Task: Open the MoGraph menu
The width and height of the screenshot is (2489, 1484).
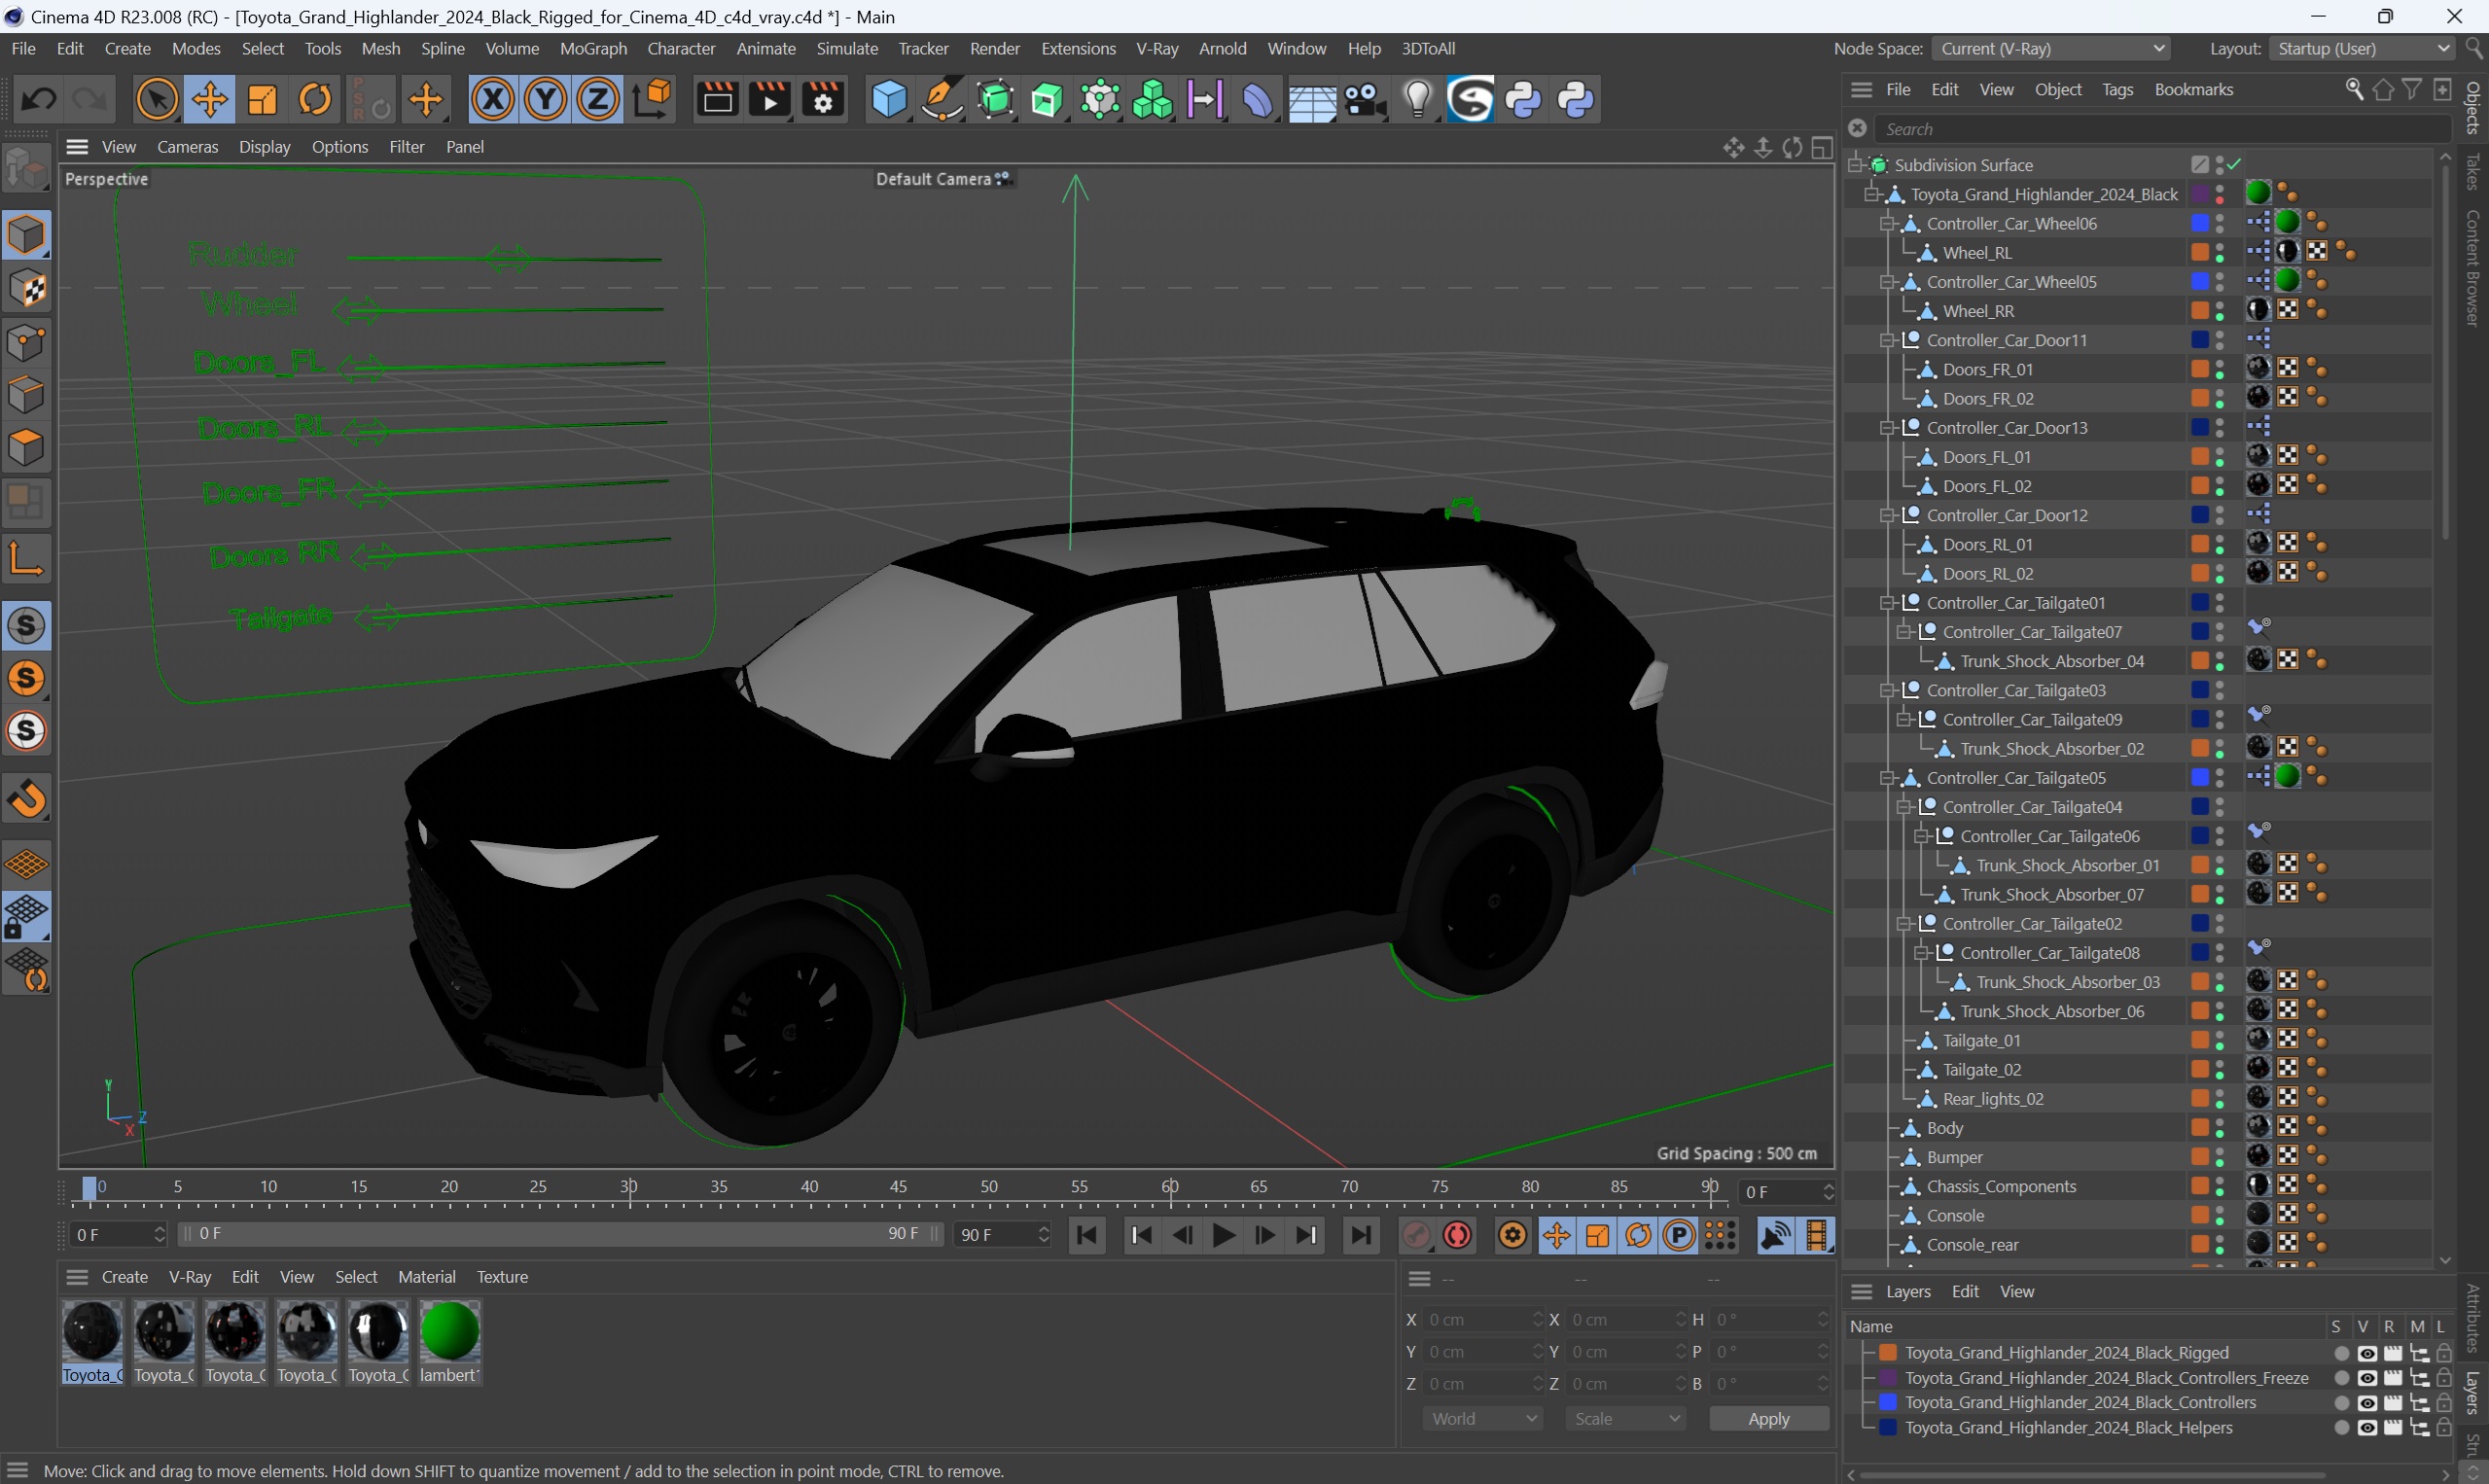Action: tap(593, 48)
